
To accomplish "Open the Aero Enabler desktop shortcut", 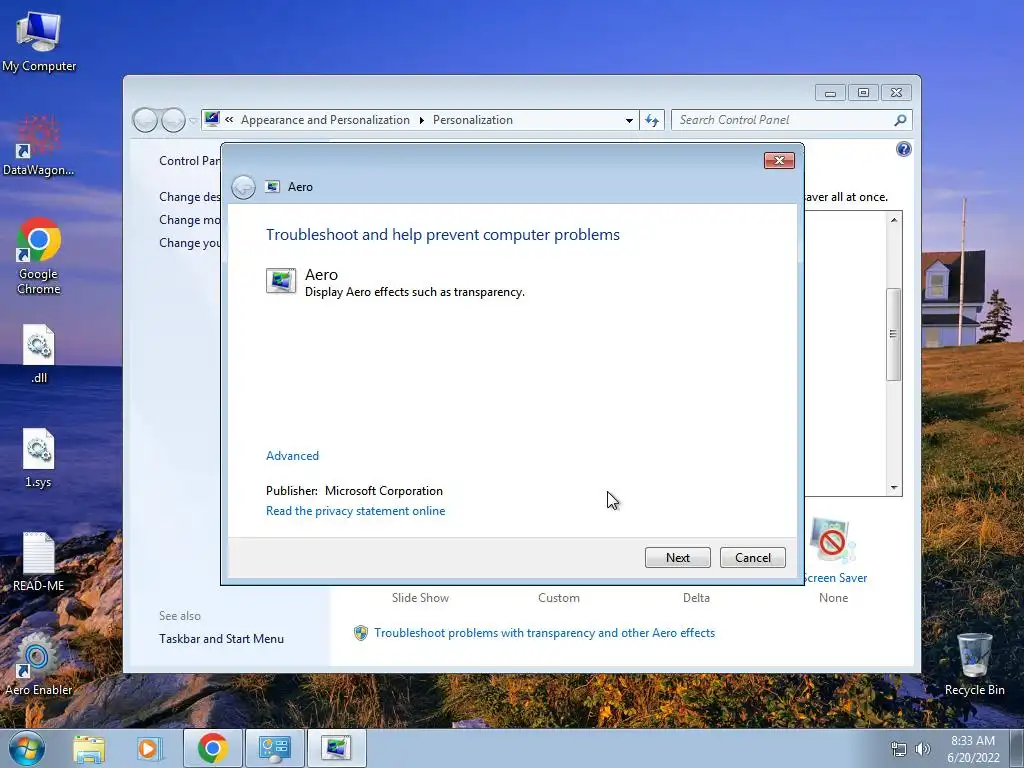I will pos(39,665).
